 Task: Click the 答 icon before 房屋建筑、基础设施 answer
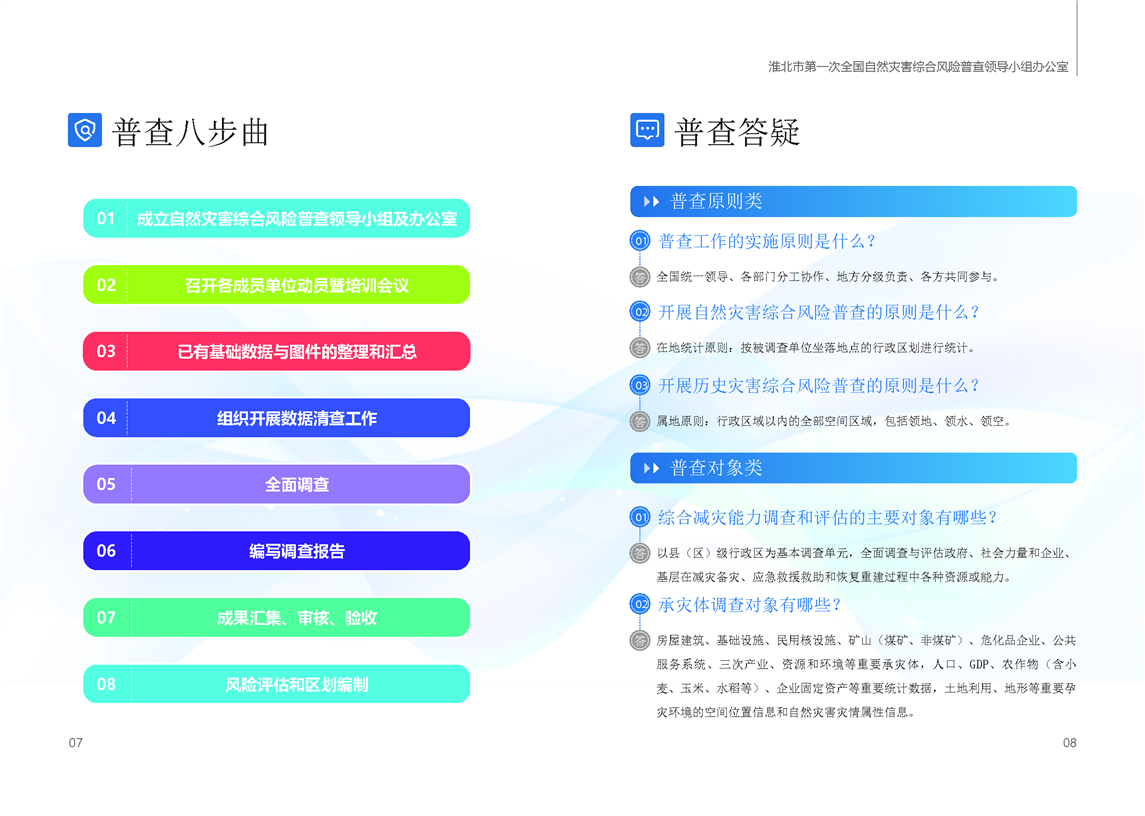tap(640, 640)
